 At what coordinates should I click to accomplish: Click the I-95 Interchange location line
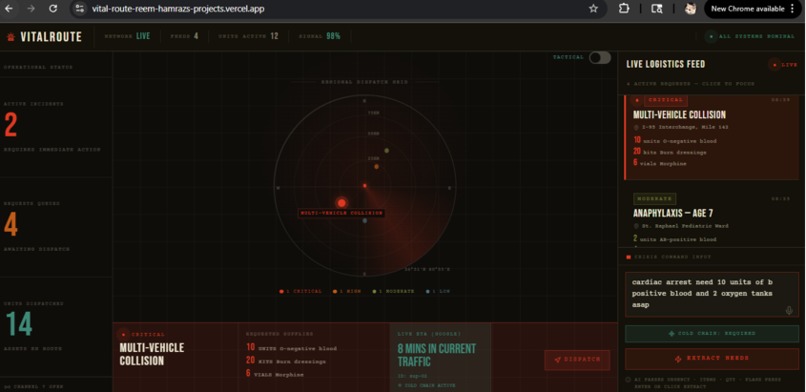click(681, 127)
